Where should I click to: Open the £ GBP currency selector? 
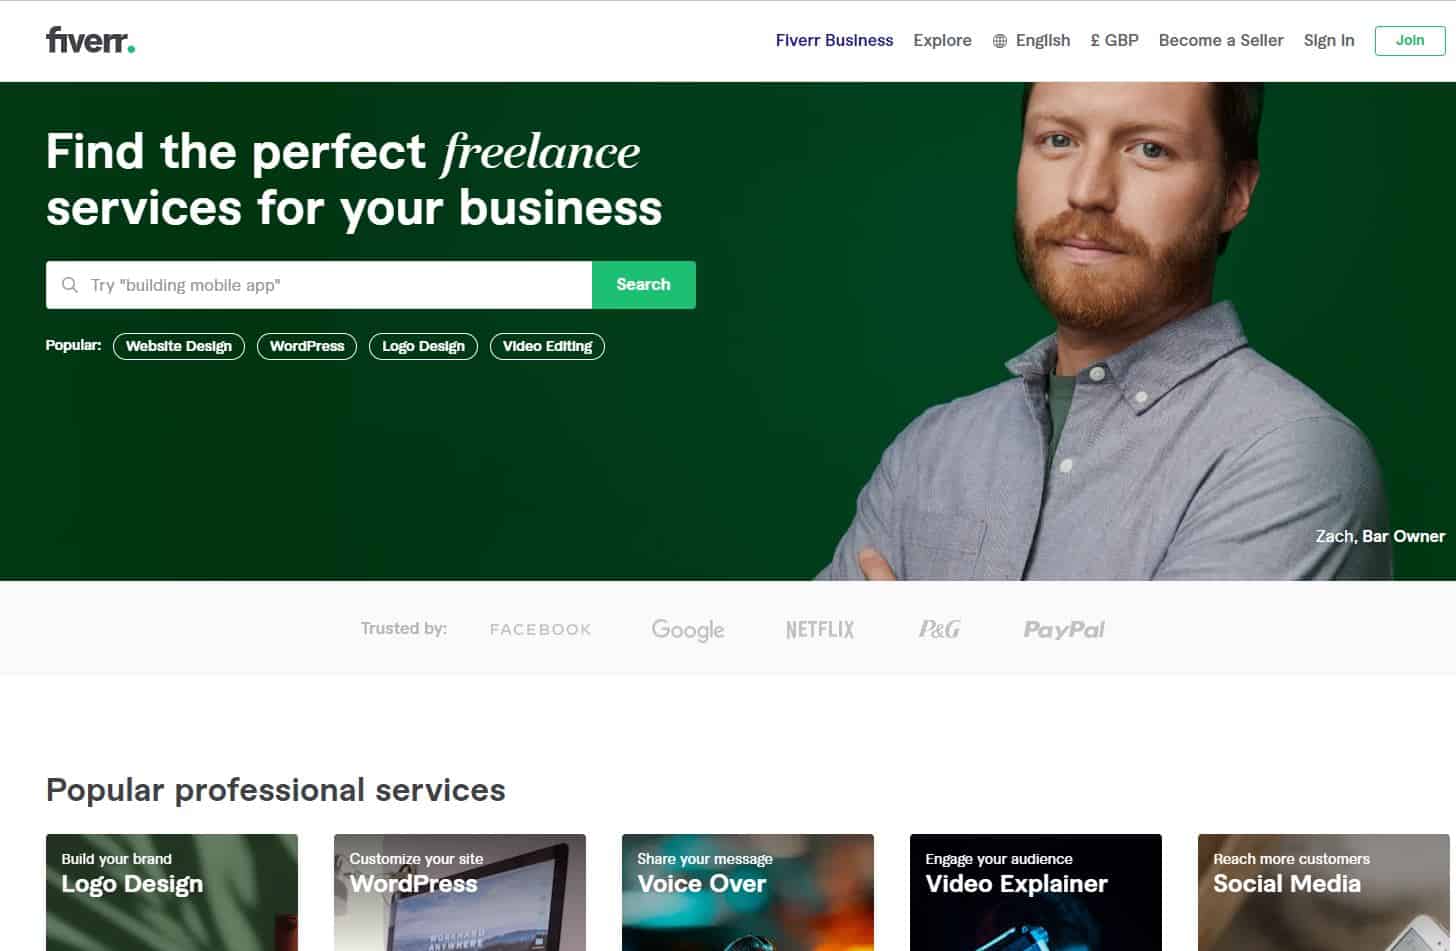[x=1114, y=40]
